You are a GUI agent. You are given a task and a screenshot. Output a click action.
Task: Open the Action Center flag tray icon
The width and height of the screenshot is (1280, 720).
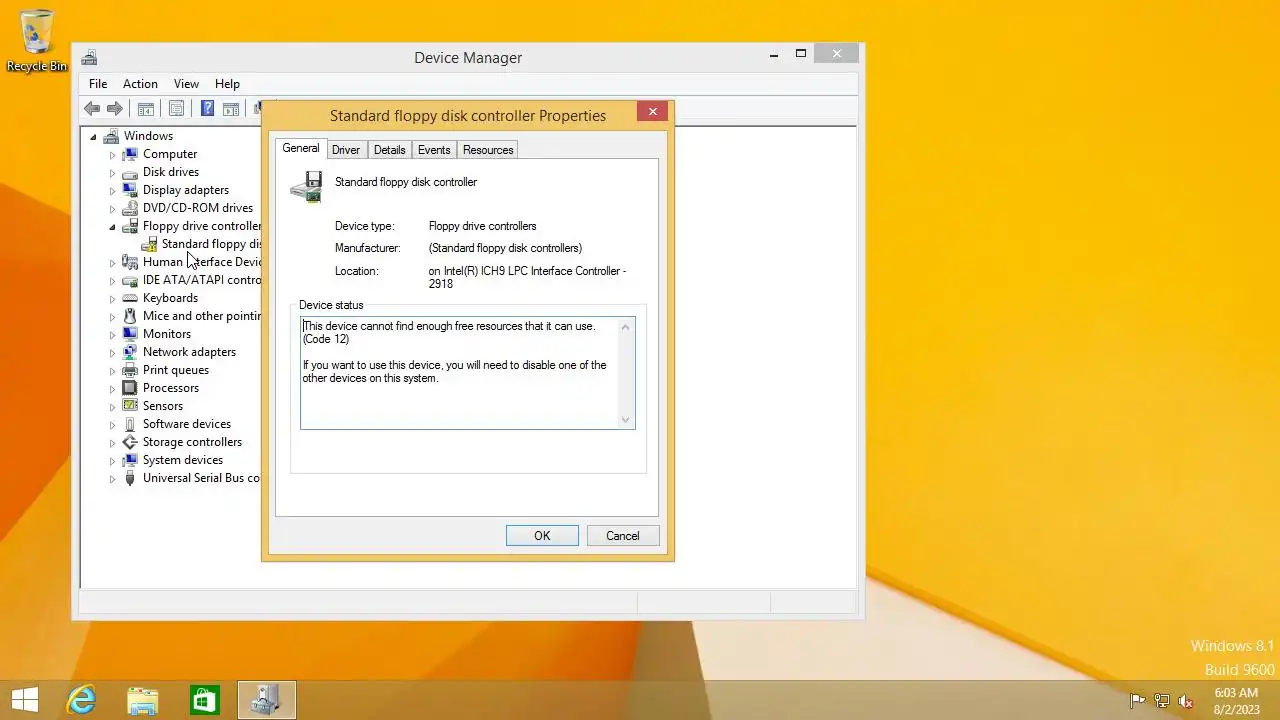coord(1137,701)
